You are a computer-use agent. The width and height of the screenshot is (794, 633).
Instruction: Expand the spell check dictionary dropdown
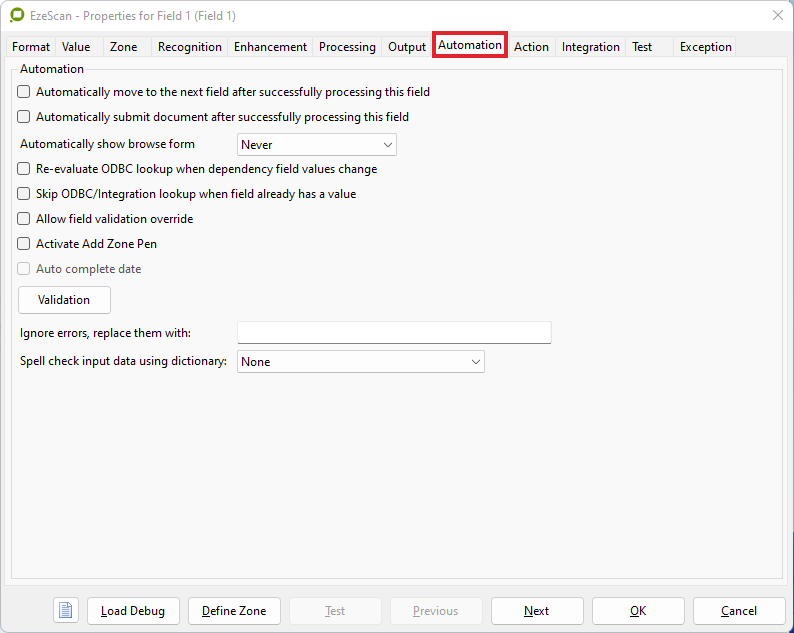coord(360,362)
